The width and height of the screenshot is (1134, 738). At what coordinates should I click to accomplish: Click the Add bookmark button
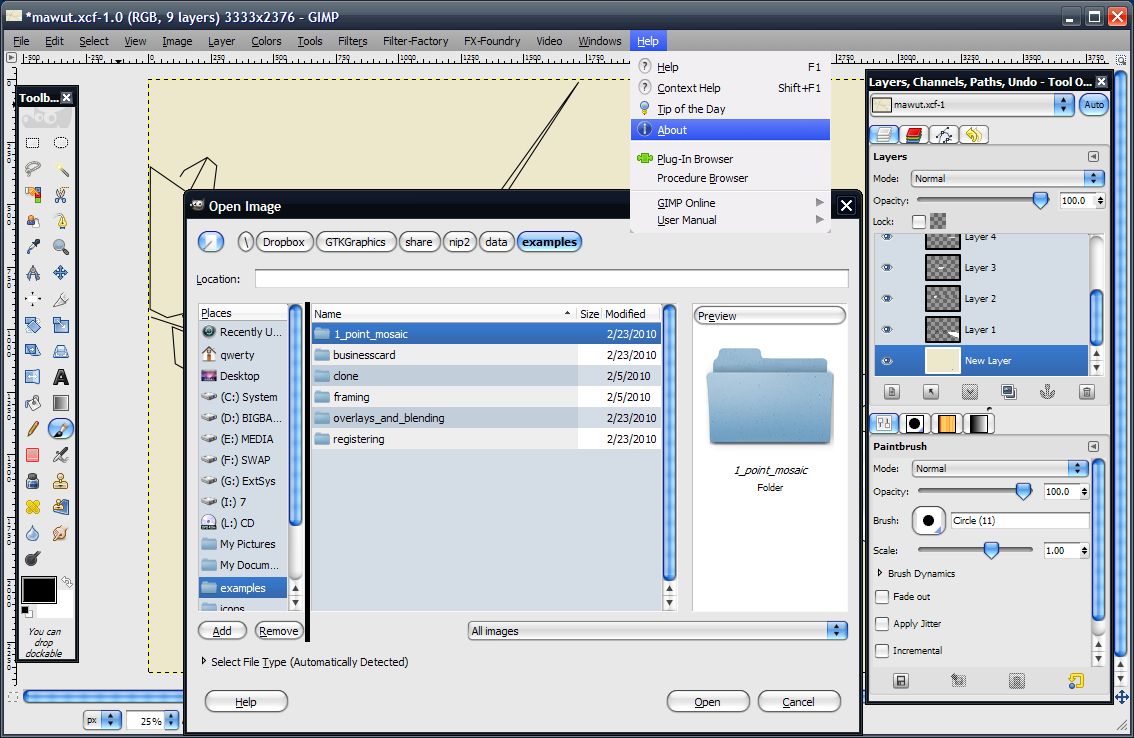coord(222,631)
